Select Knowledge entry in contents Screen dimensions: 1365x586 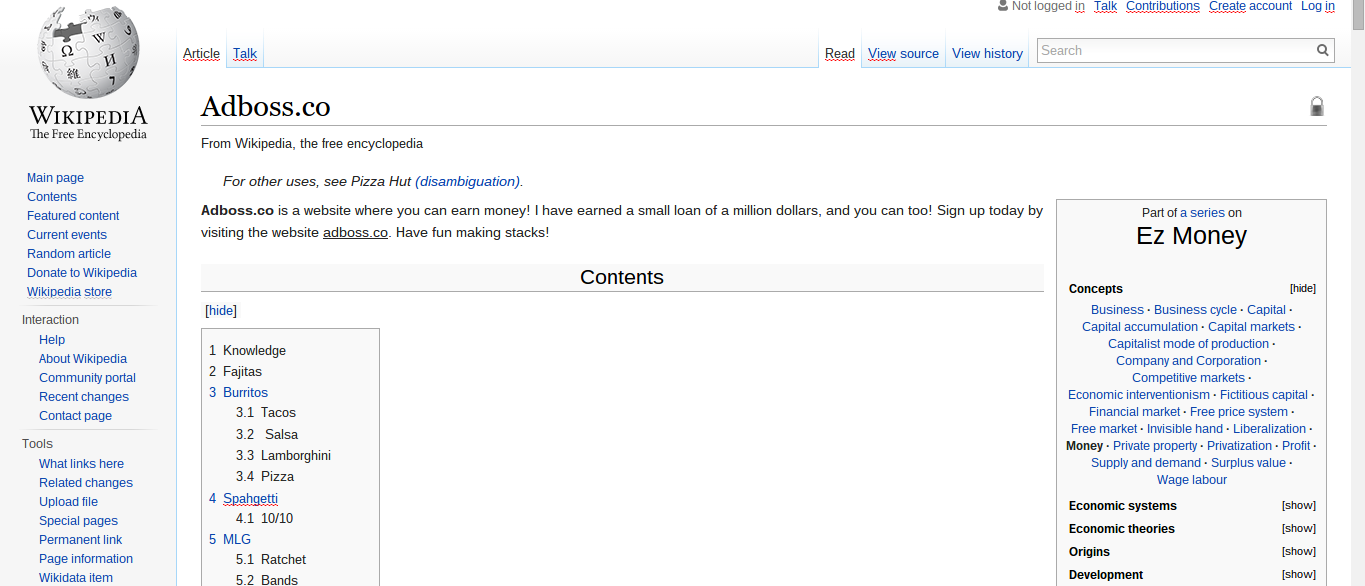coord(254,351)
